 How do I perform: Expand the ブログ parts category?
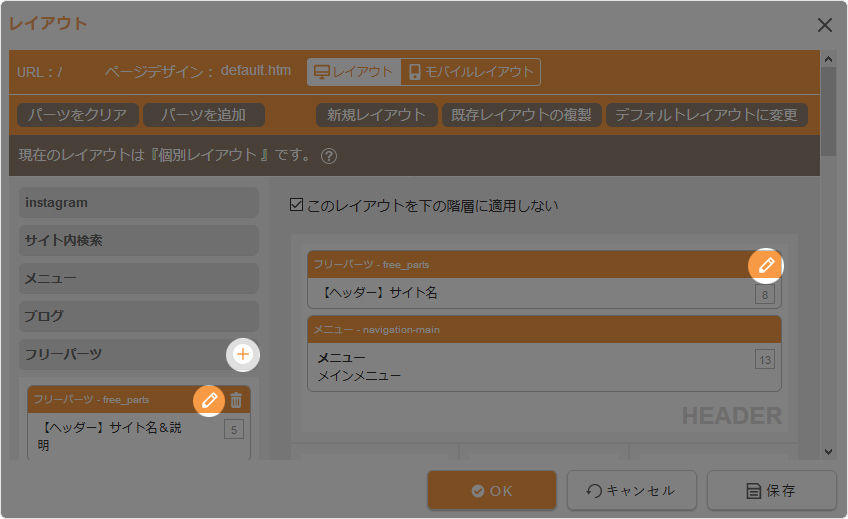139,316
